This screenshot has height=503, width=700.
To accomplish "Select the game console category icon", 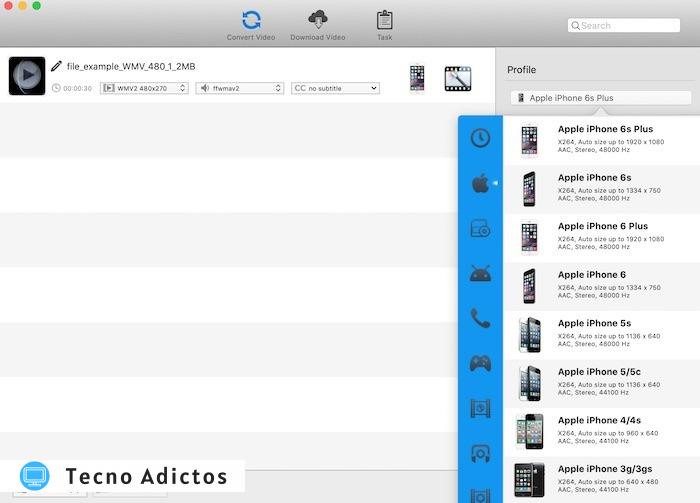I will pyautogui.click(x=480, y=363).
